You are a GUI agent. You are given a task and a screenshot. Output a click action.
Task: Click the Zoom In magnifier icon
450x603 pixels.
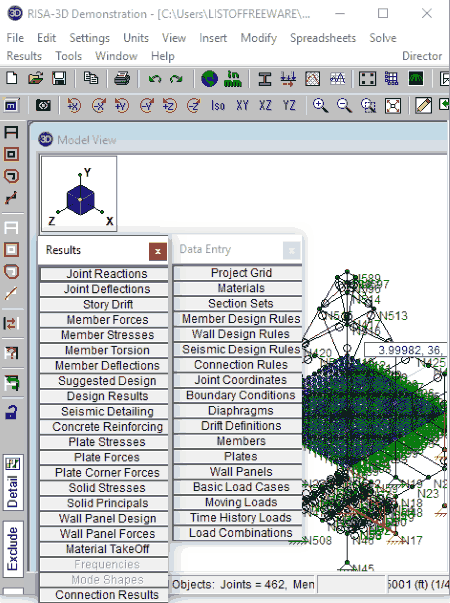click(x=320, y=105)
